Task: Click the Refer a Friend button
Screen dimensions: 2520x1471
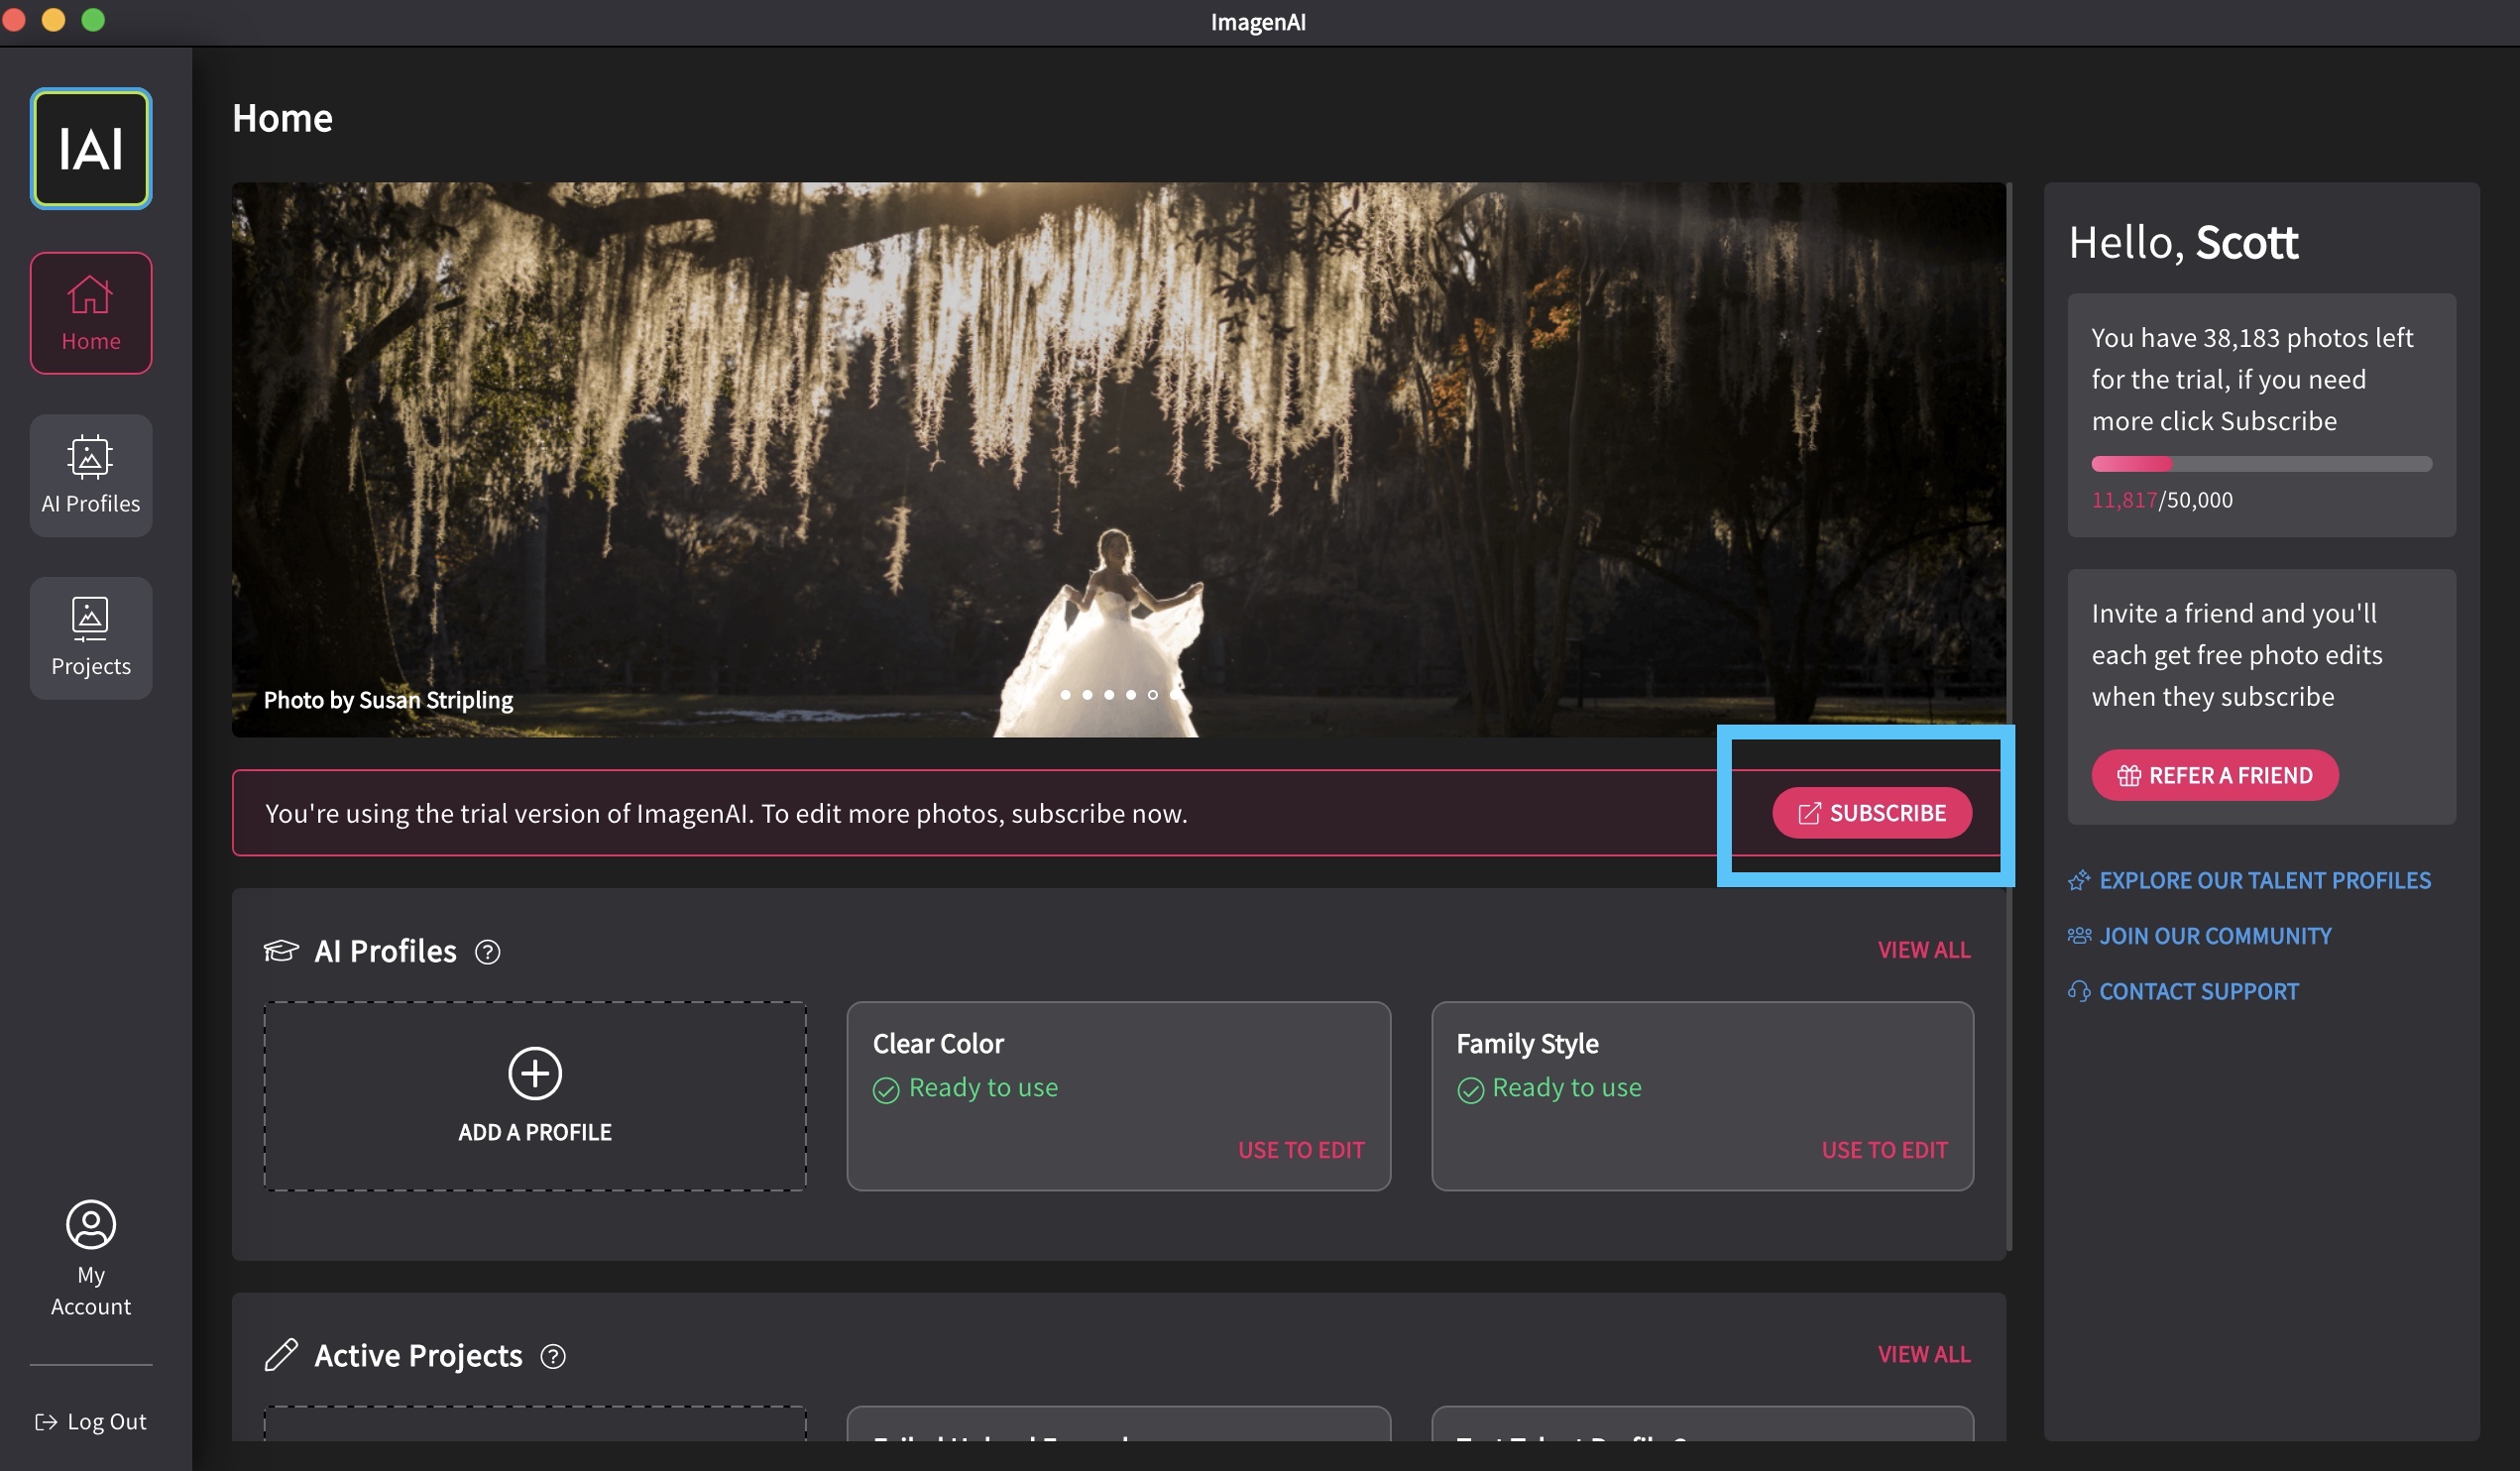Action: click(x=2214, y=775)
